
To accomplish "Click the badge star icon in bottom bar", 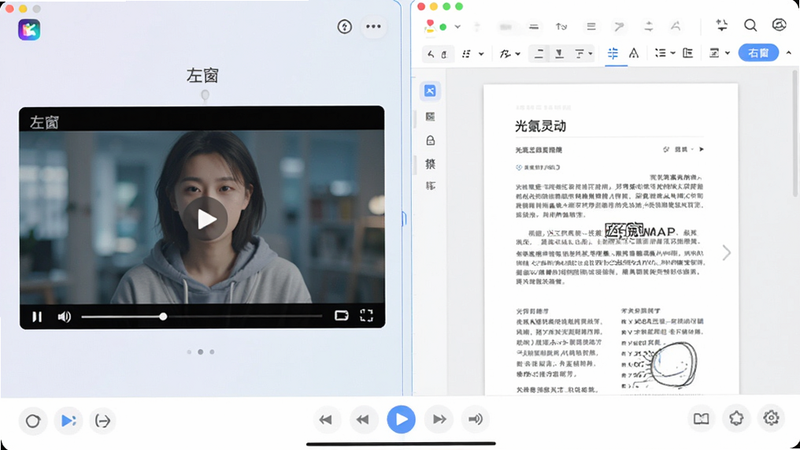I will pos(736,418).
